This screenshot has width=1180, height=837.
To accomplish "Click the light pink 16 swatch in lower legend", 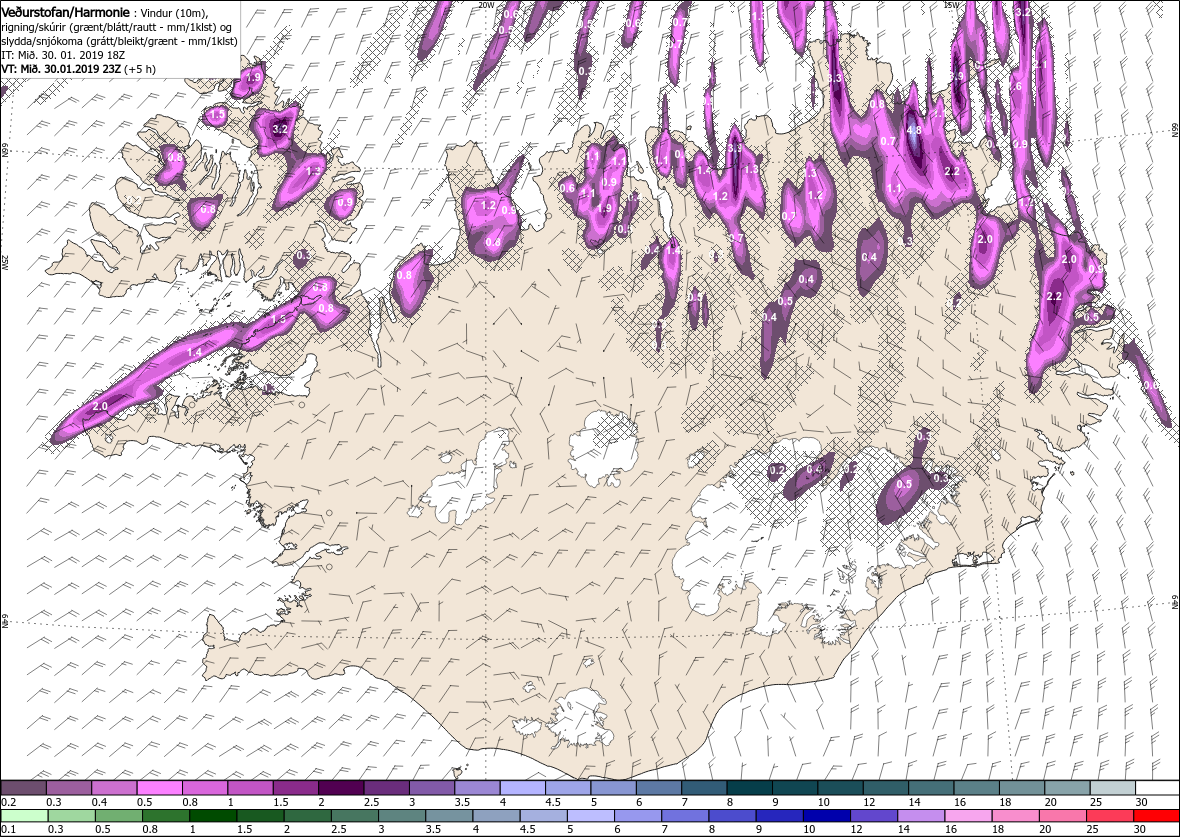I will tap(967, 816).
